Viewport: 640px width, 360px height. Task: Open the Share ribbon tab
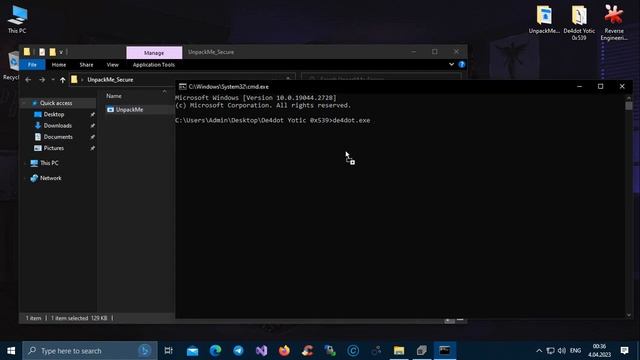click(x=87, y=64)
